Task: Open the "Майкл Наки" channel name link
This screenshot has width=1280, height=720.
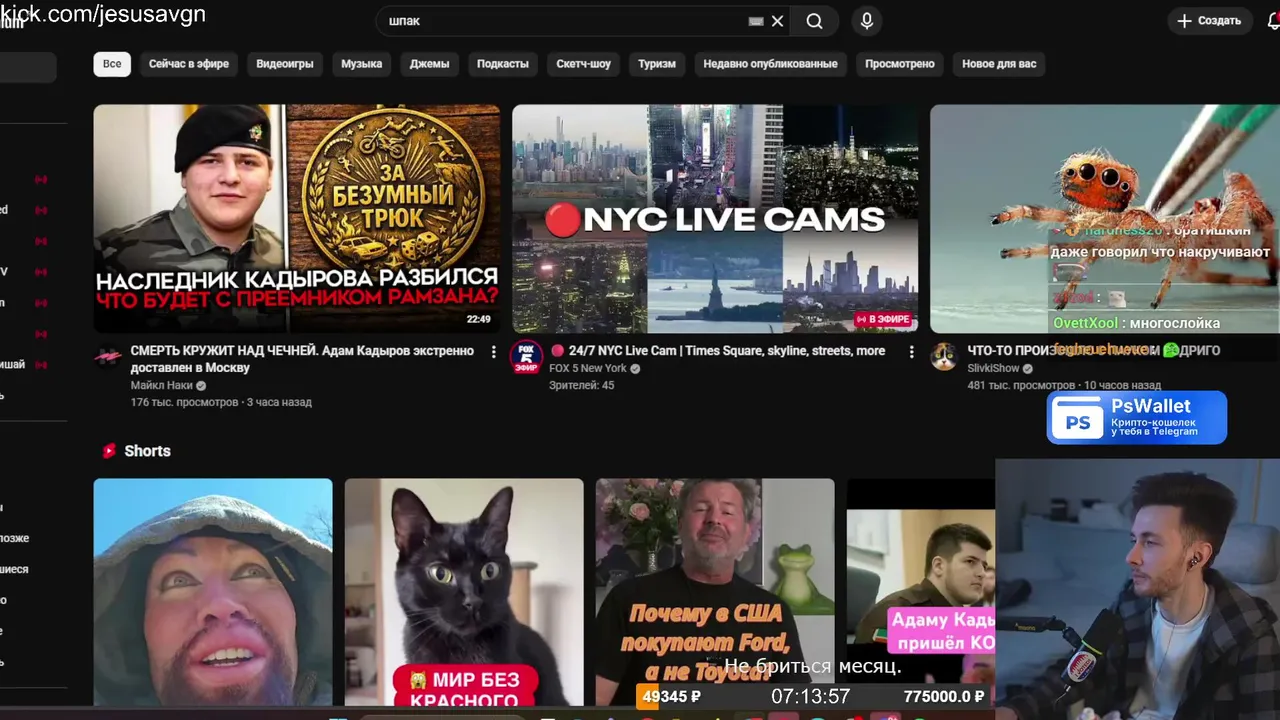Action: 161,386
